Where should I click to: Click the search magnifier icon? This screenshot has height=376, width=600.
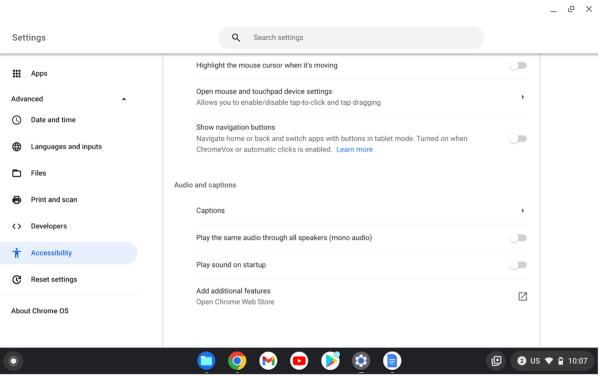[x=236, y=37]
